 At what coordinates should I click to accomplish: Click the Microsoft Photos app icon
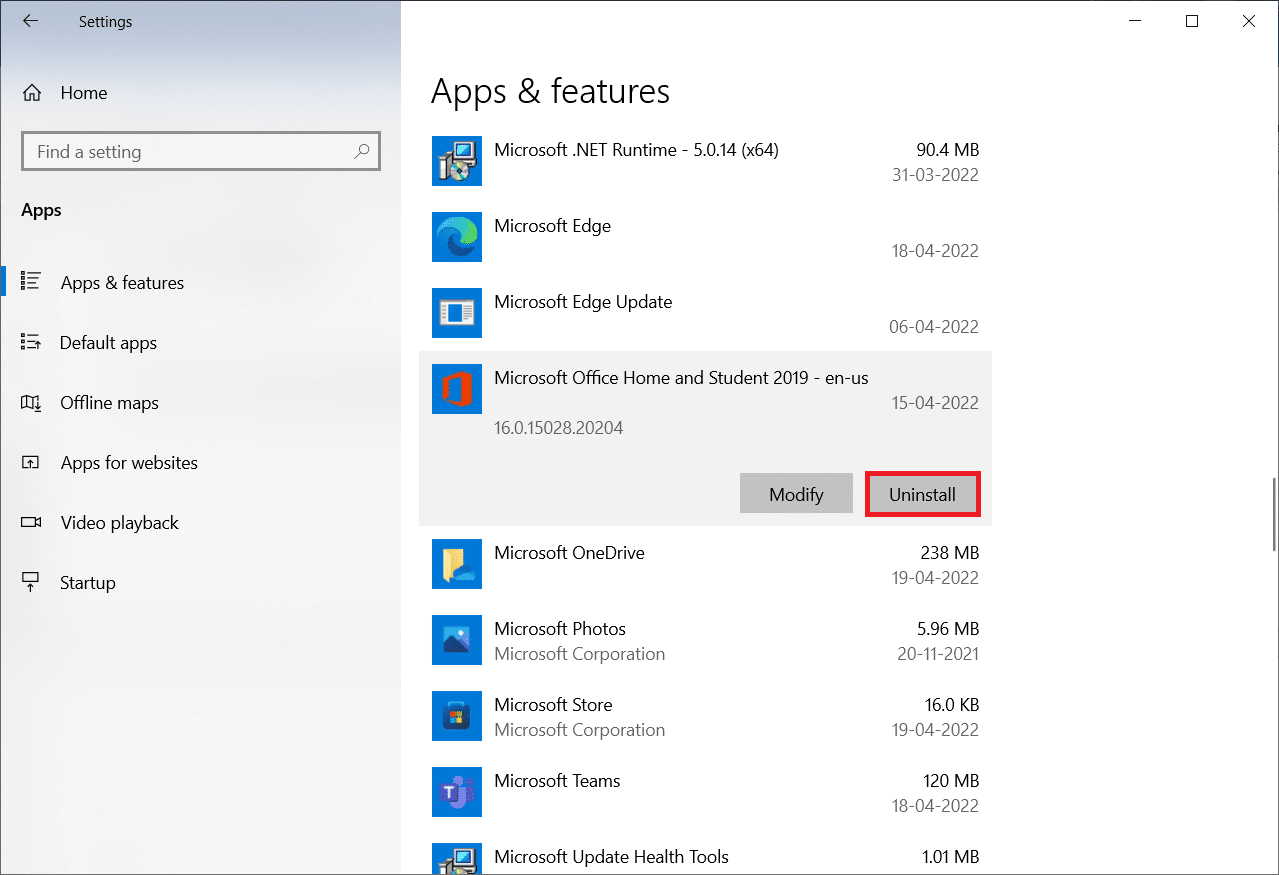457,641
